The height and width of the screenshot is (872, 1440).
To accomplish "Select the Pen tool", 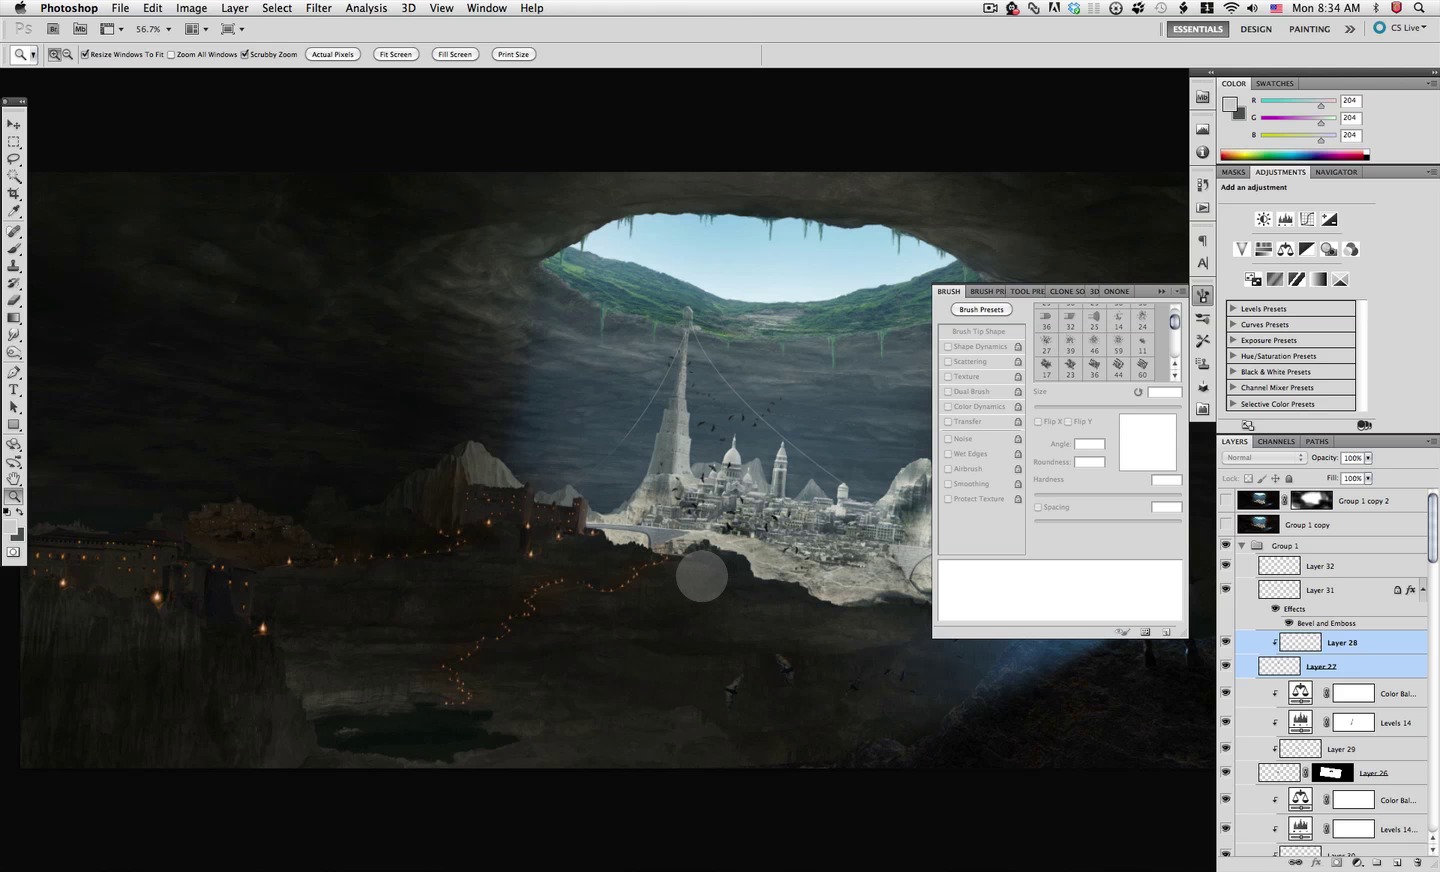I will (x=14, y=372).
